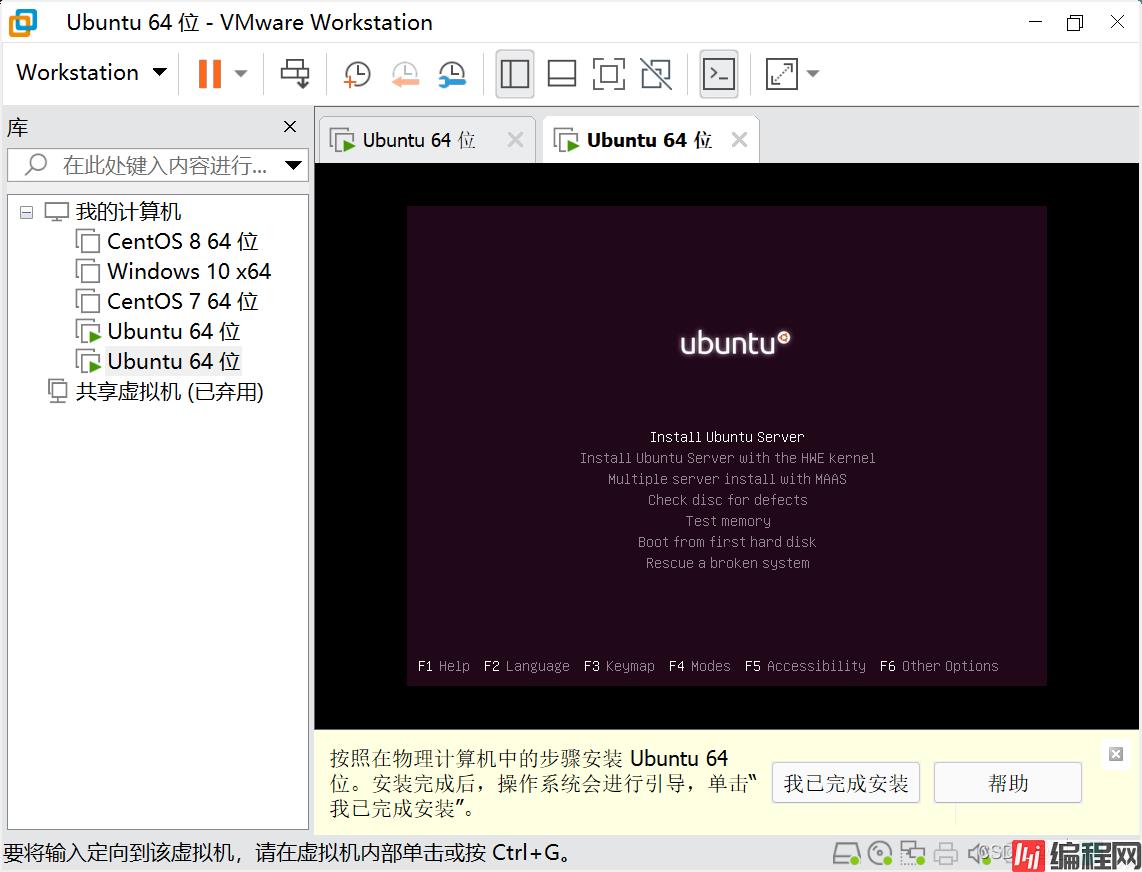Toggle the library sidebar panel view
This screenshot has height=872, width=1142.
coord(515,73)
